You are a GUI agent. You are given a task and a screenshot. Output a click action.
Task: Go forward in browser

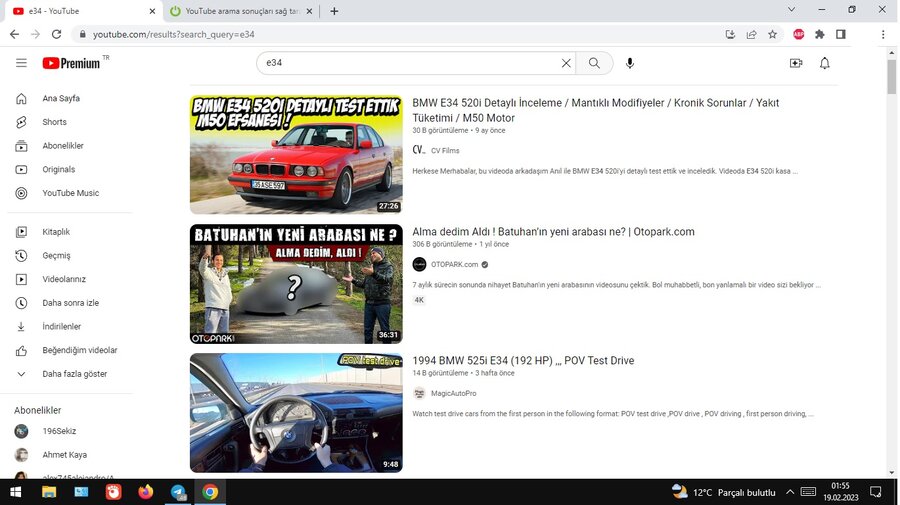[x=36, y=34]
